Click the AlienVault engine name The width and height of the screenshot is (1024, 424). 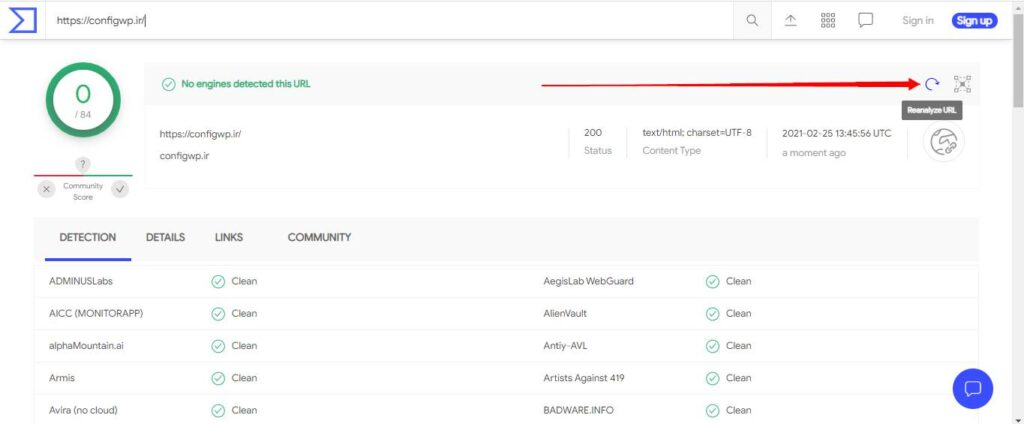(565, 314)
